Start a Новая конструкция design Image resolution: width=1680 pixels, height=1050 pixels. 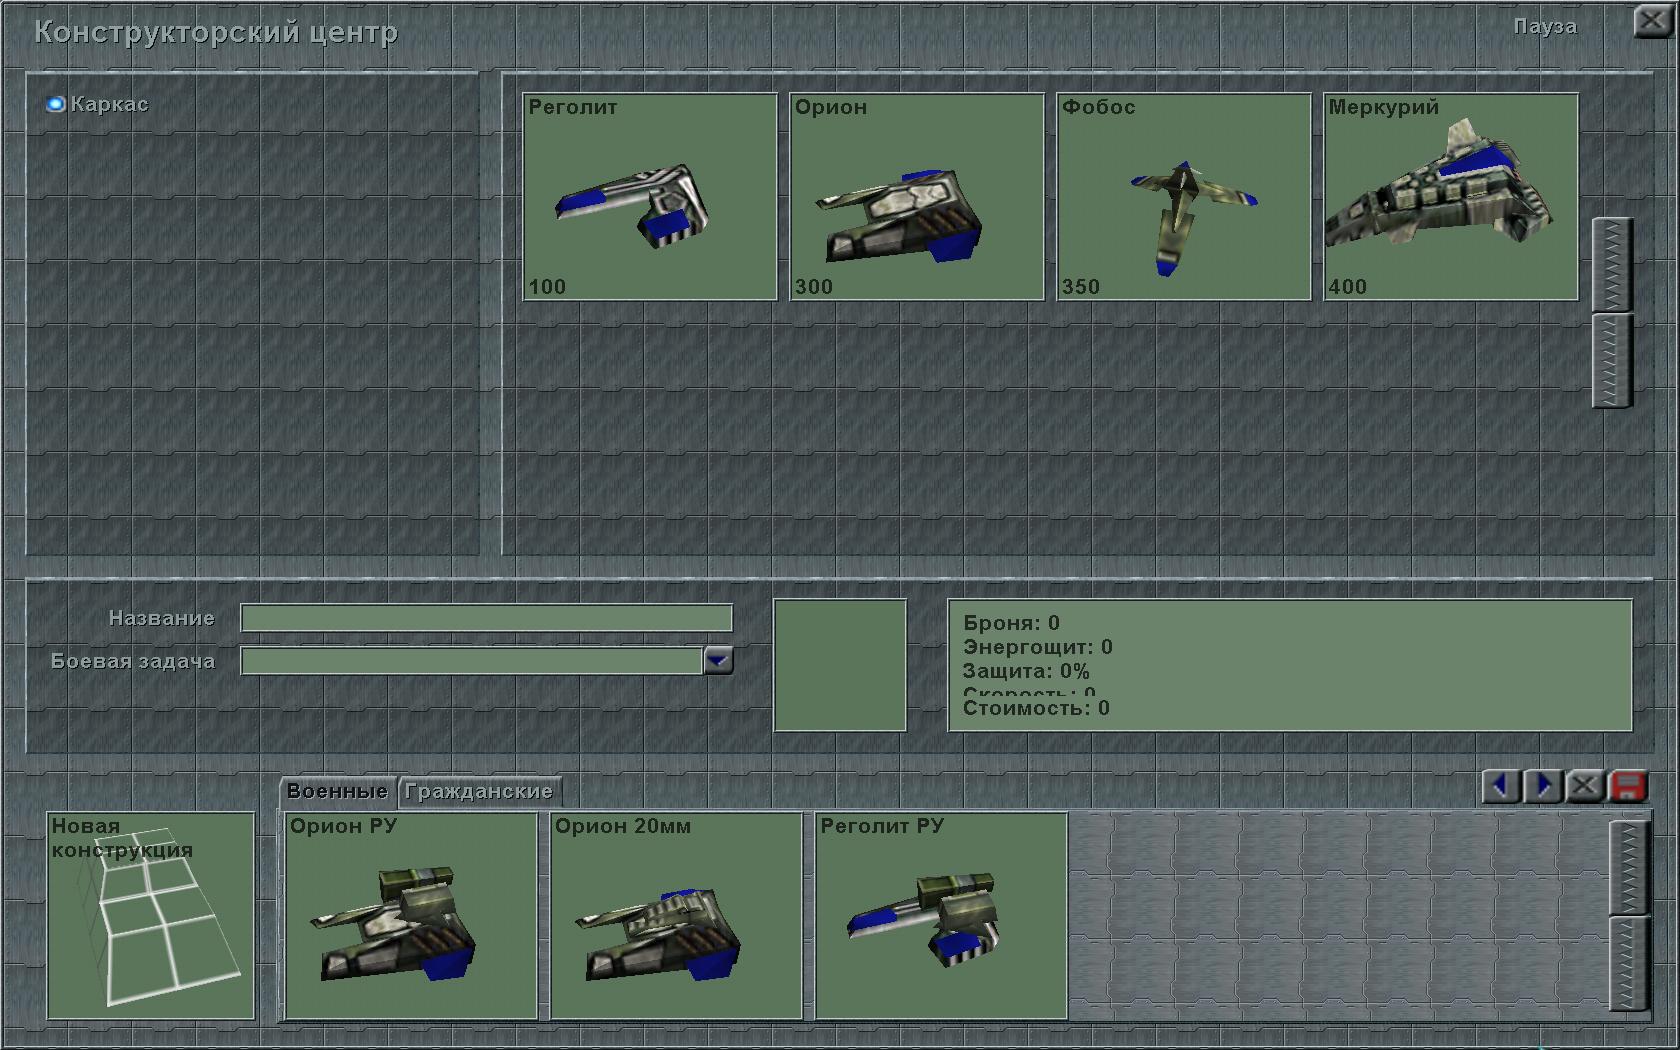151,916
